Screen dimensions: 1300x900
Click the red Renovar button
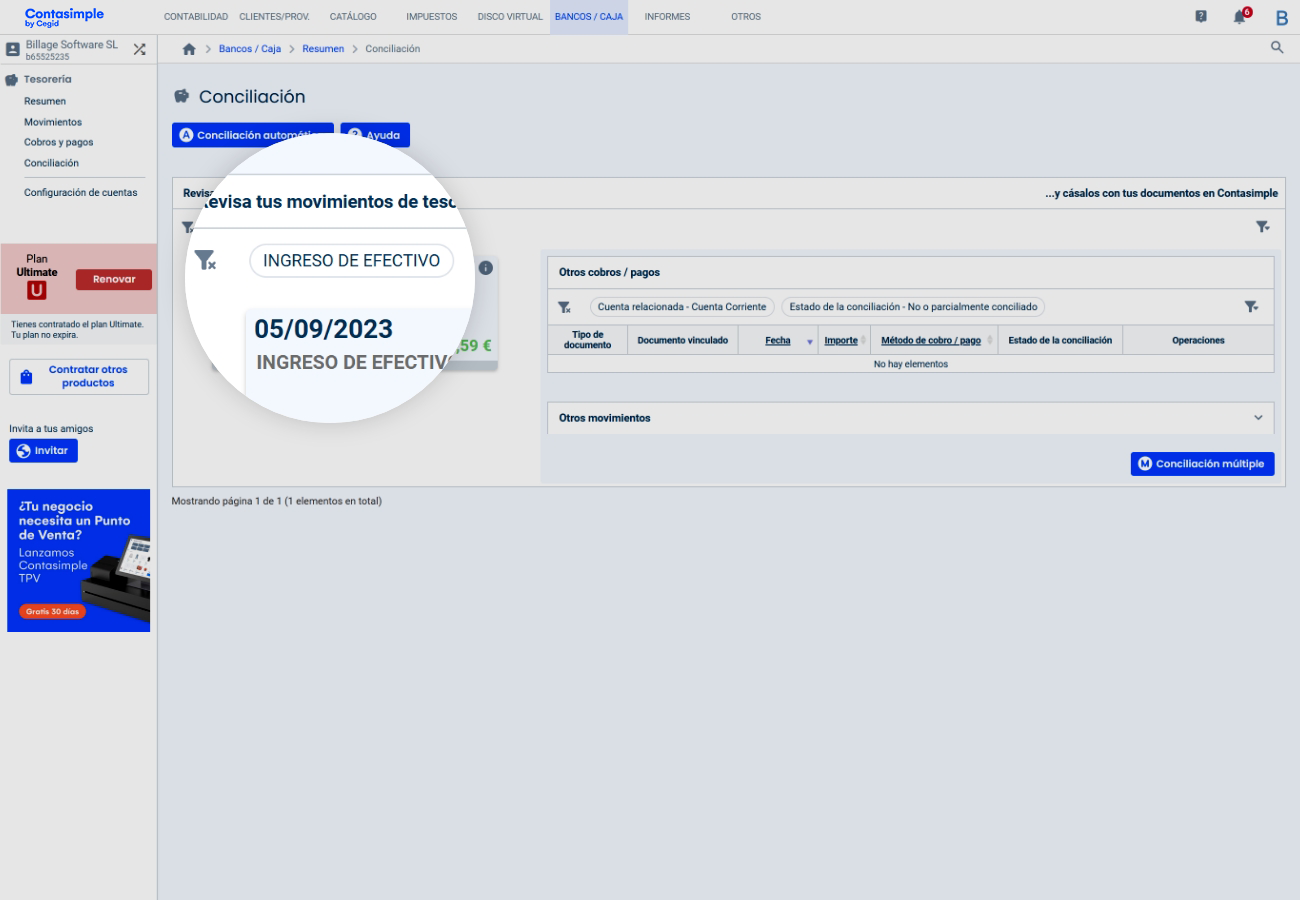click(x=114, y=280)
